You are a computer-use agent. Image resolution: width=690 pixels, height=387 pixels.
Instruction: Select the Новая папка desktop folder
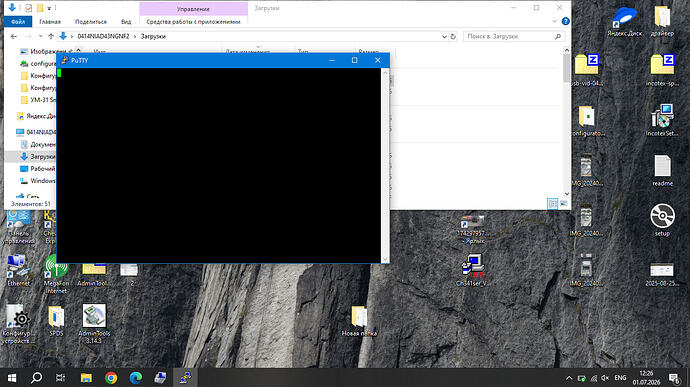(x=359, y=321)
